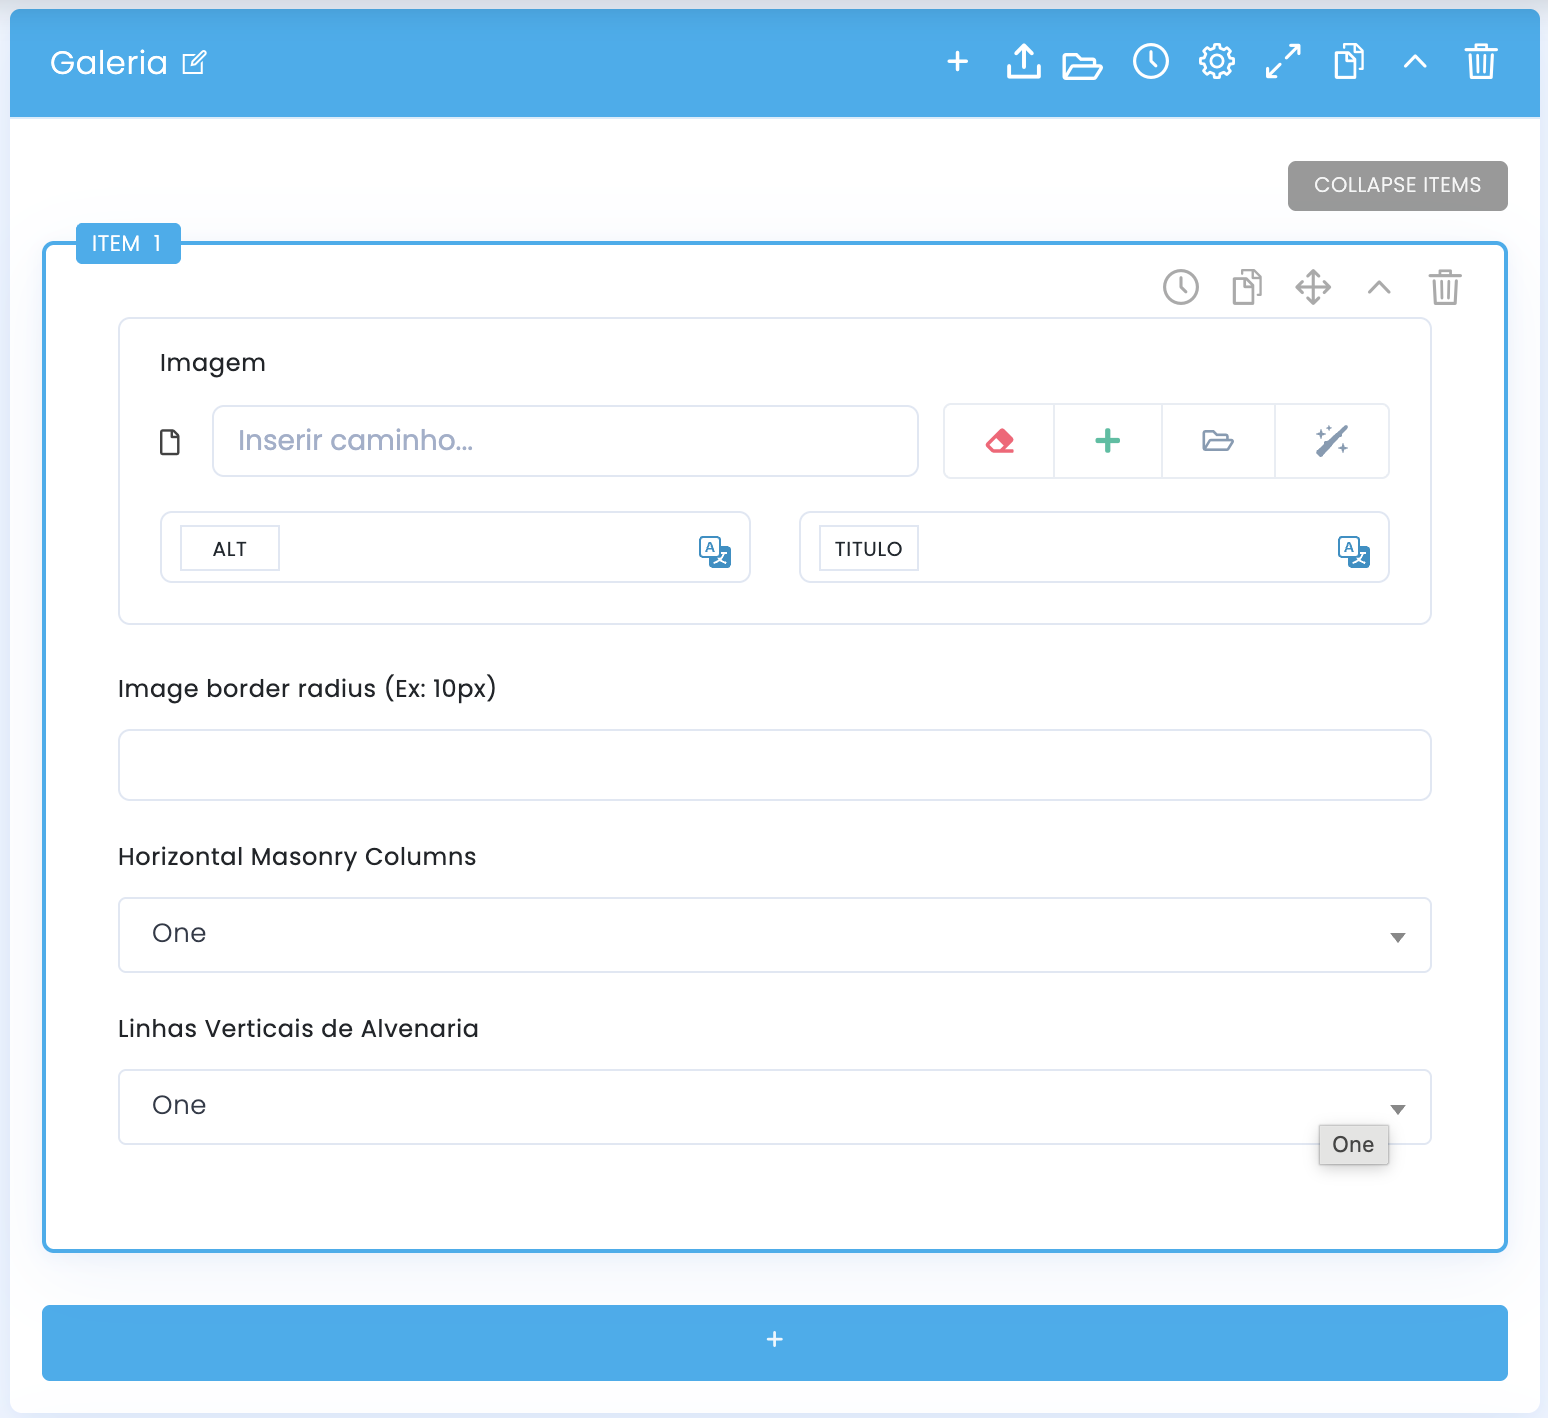Click into the TITULO text field
The height and width of the screenshot is (1418, 1548).
click(1094, 548)
